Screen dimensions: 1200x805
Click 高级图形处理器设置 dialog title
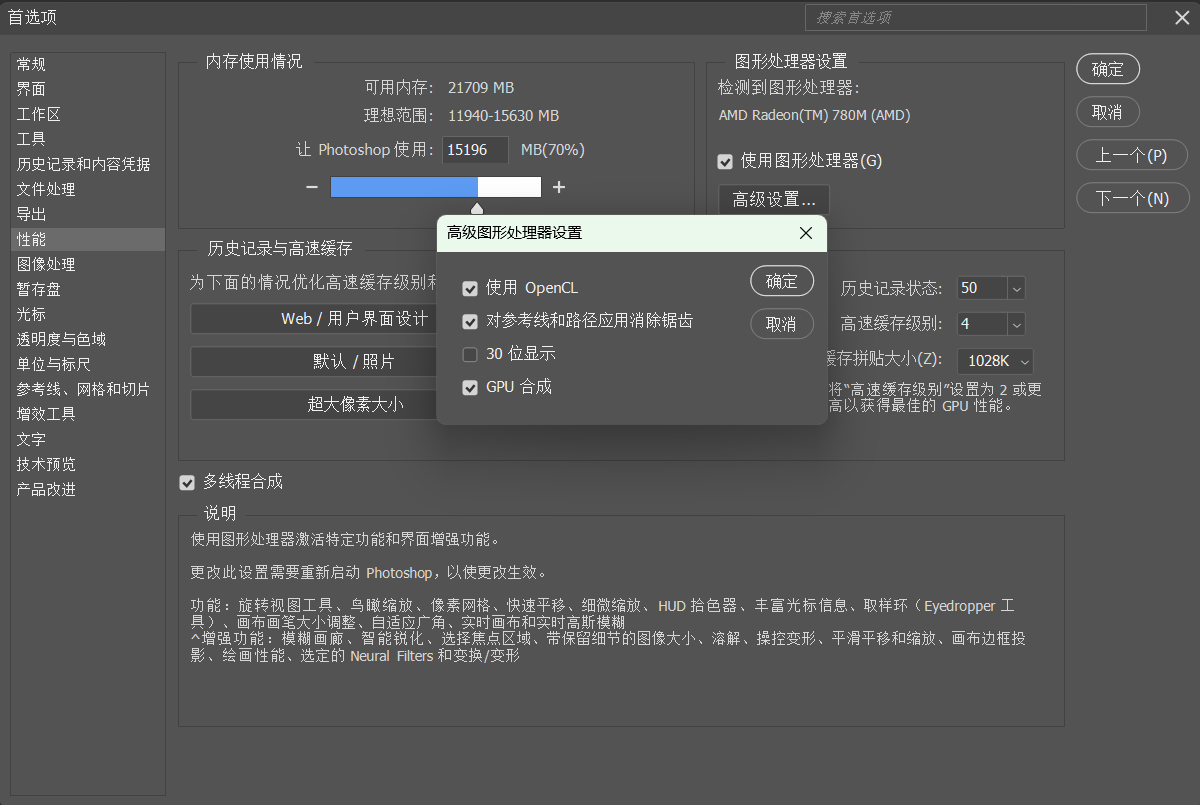514,233
